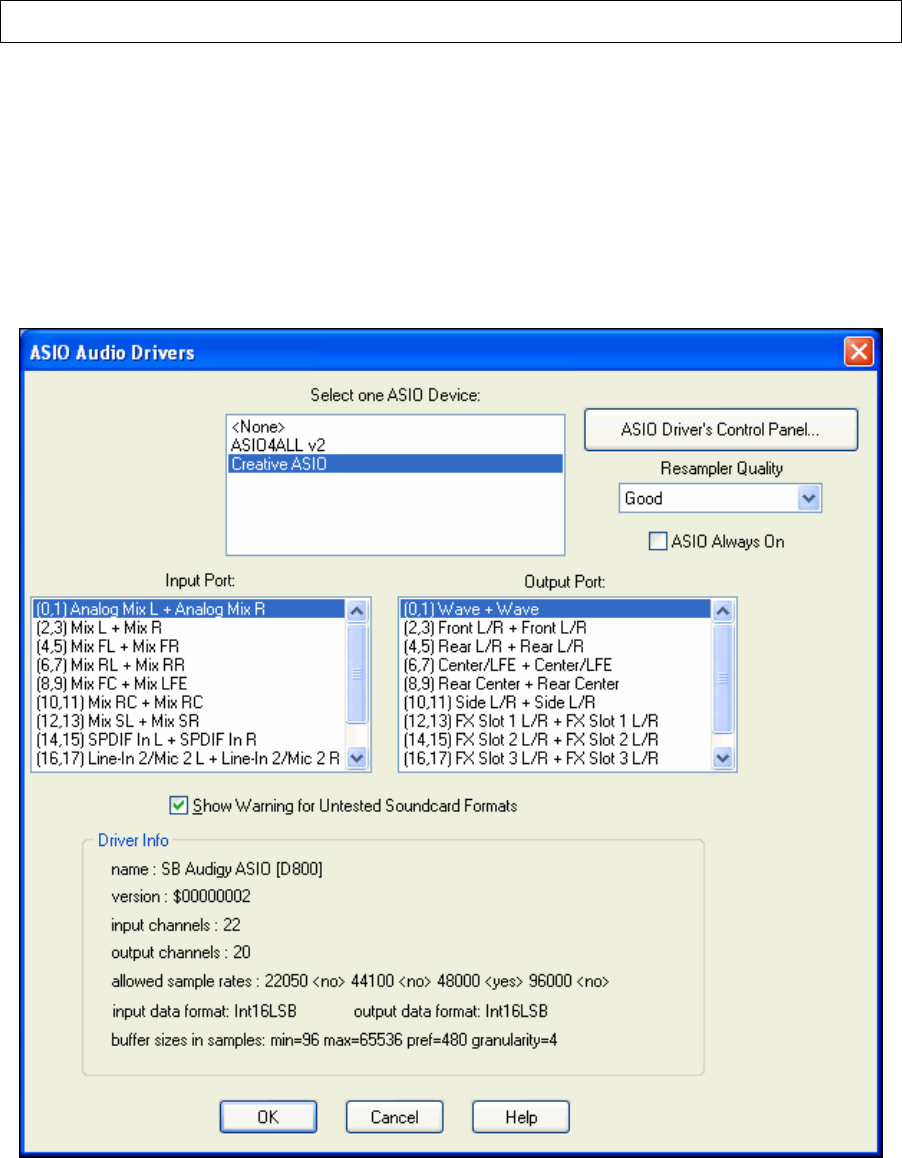Click Output Port scrollbar thumb
The image size is (902, 1158).
pos(722,679)
